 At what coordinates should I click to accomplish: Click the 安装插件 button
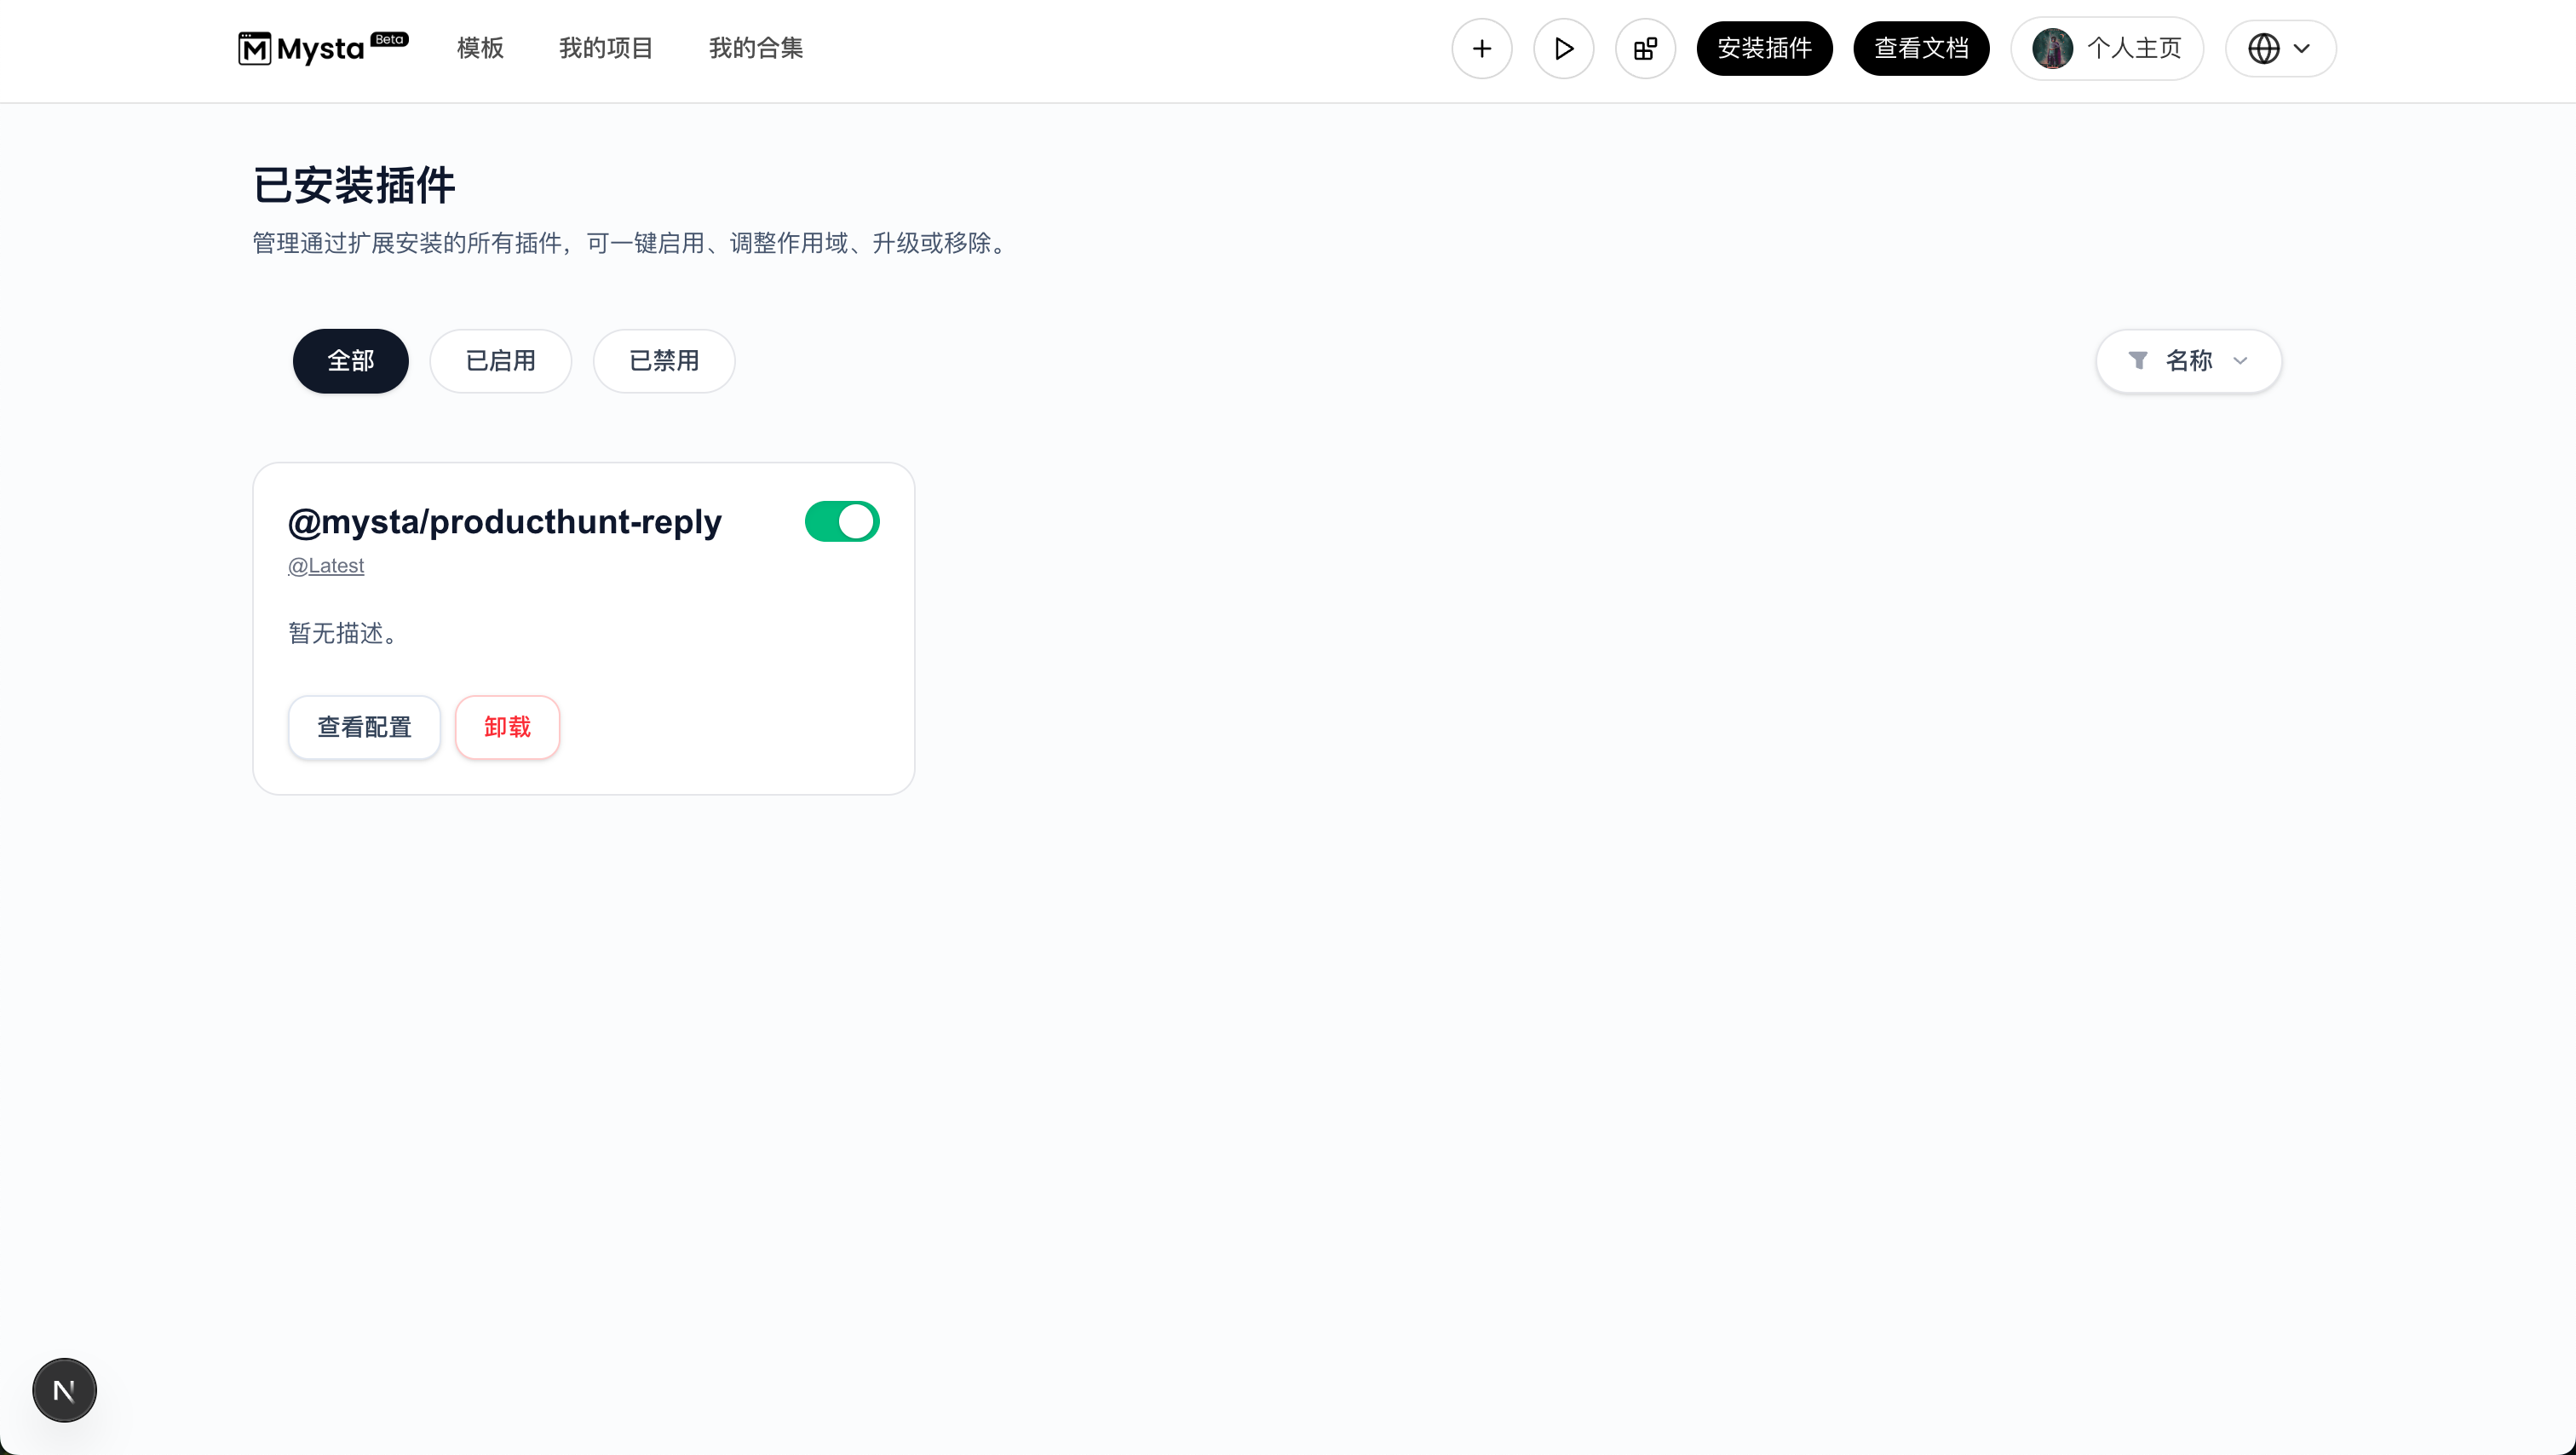[x=1764, y=48]
